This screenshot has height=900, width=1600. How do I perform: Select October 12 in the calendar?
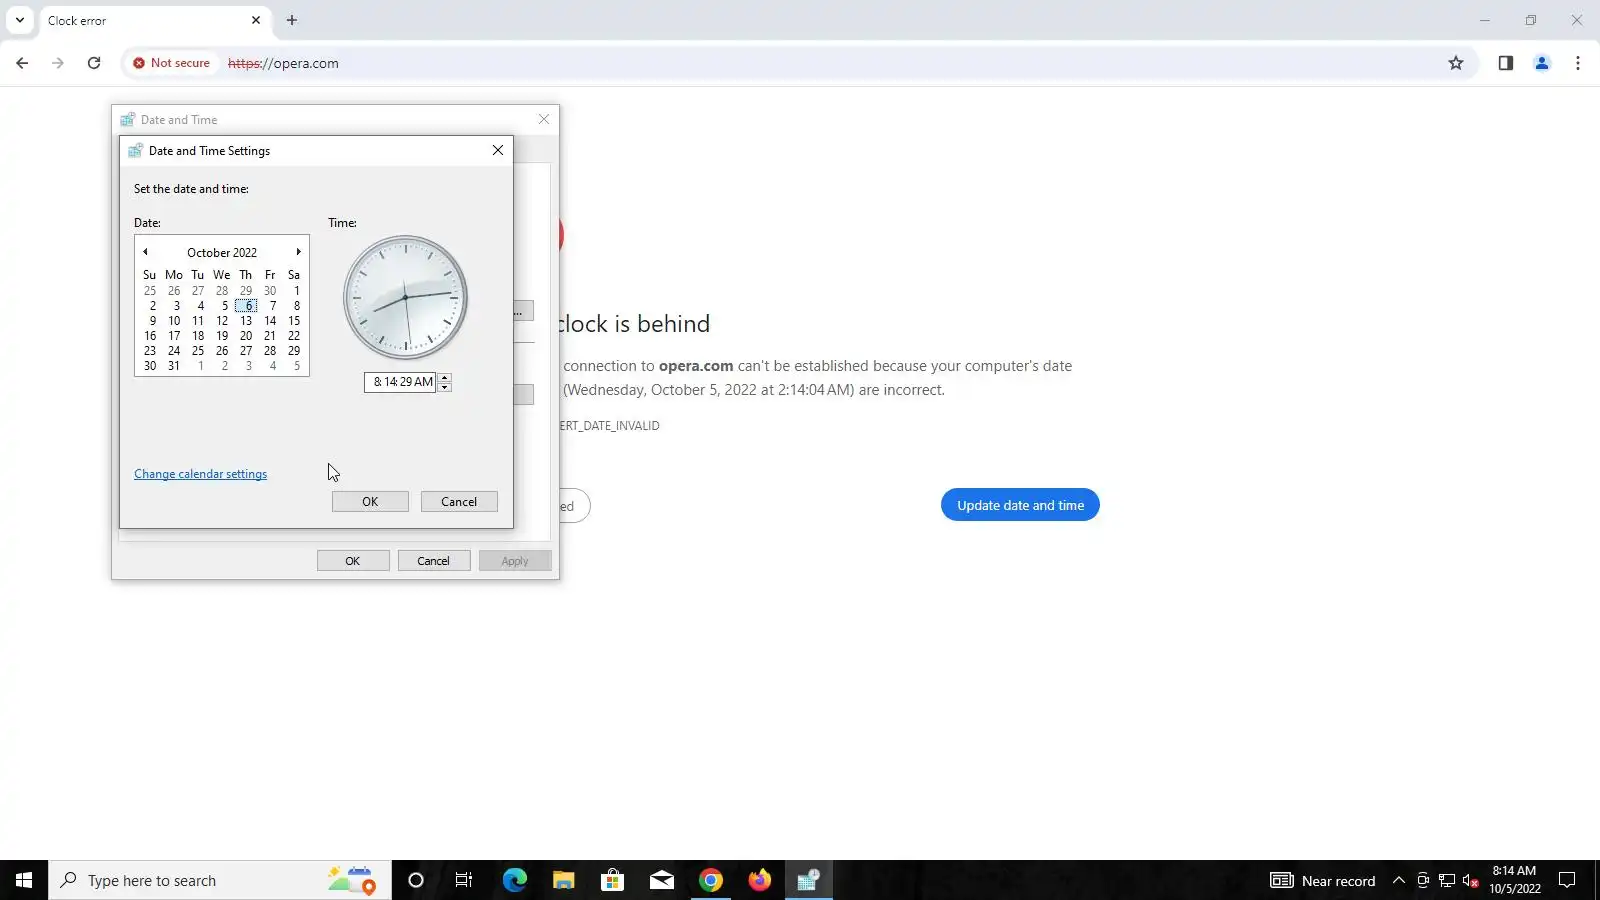(222, 321)
